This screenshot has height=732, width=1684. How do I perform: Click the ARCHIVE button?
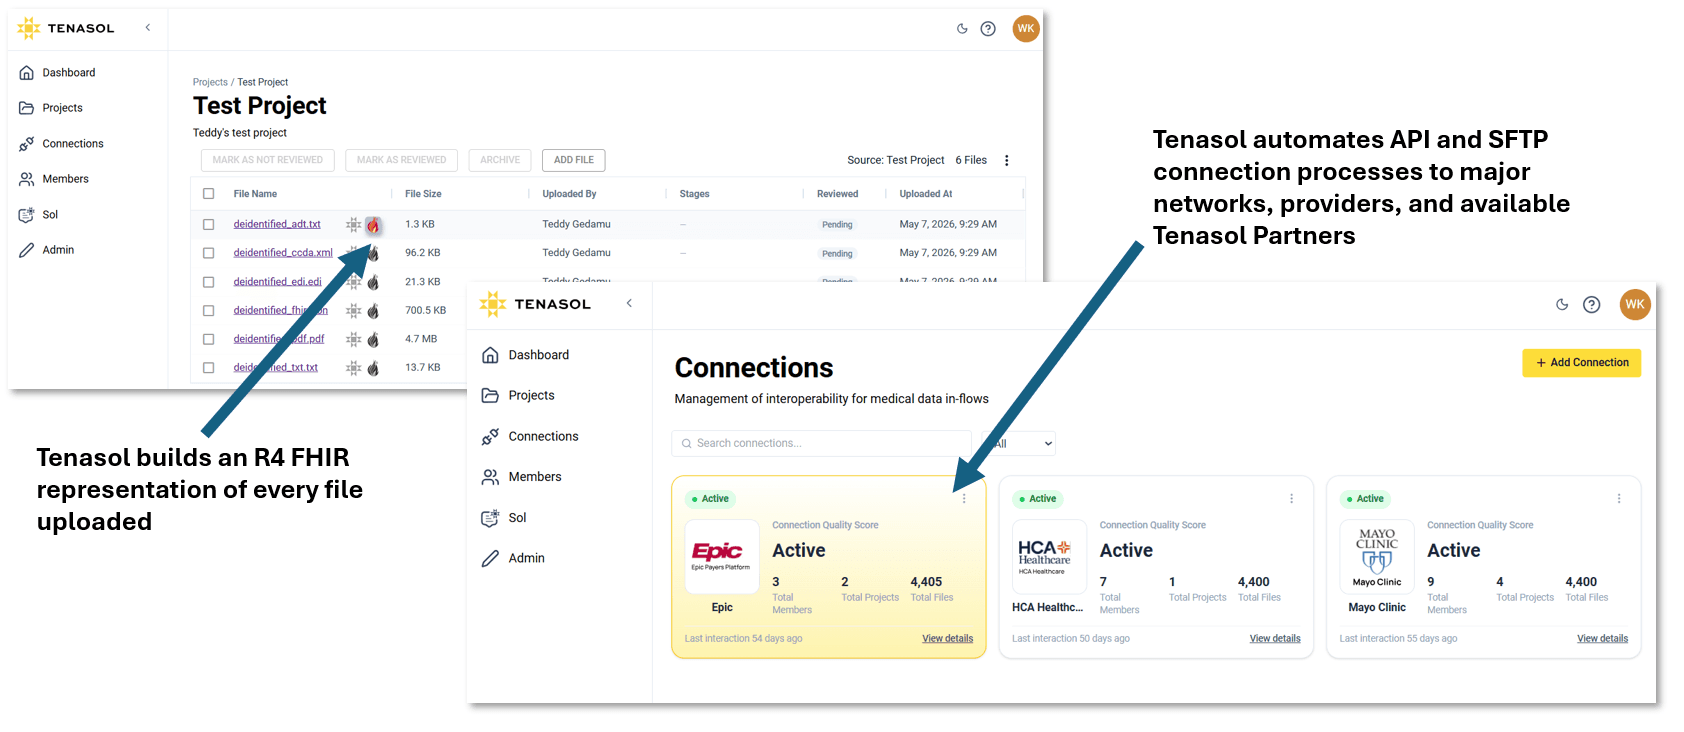click(x=500, y=160)
